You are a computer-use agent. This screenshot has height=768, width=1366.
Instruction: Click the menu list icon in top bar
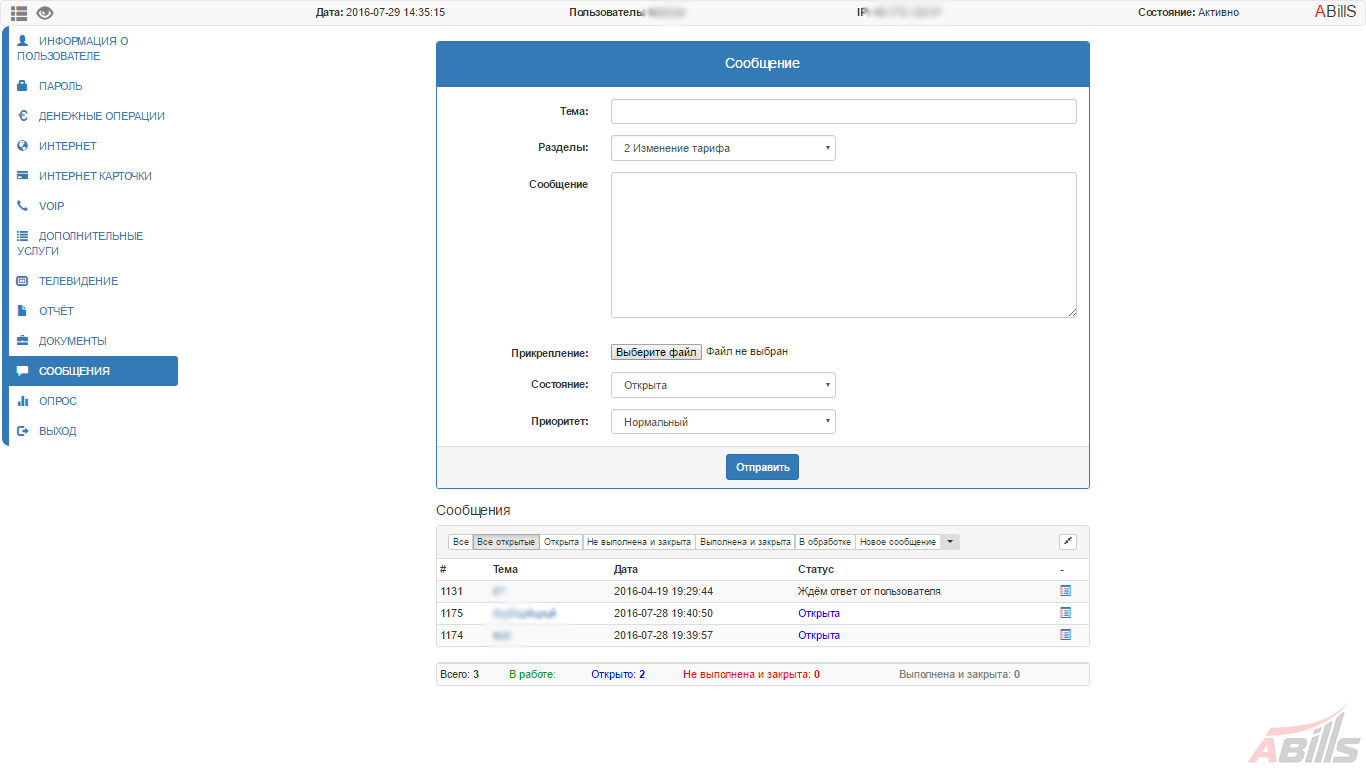[x=19, y=13]
